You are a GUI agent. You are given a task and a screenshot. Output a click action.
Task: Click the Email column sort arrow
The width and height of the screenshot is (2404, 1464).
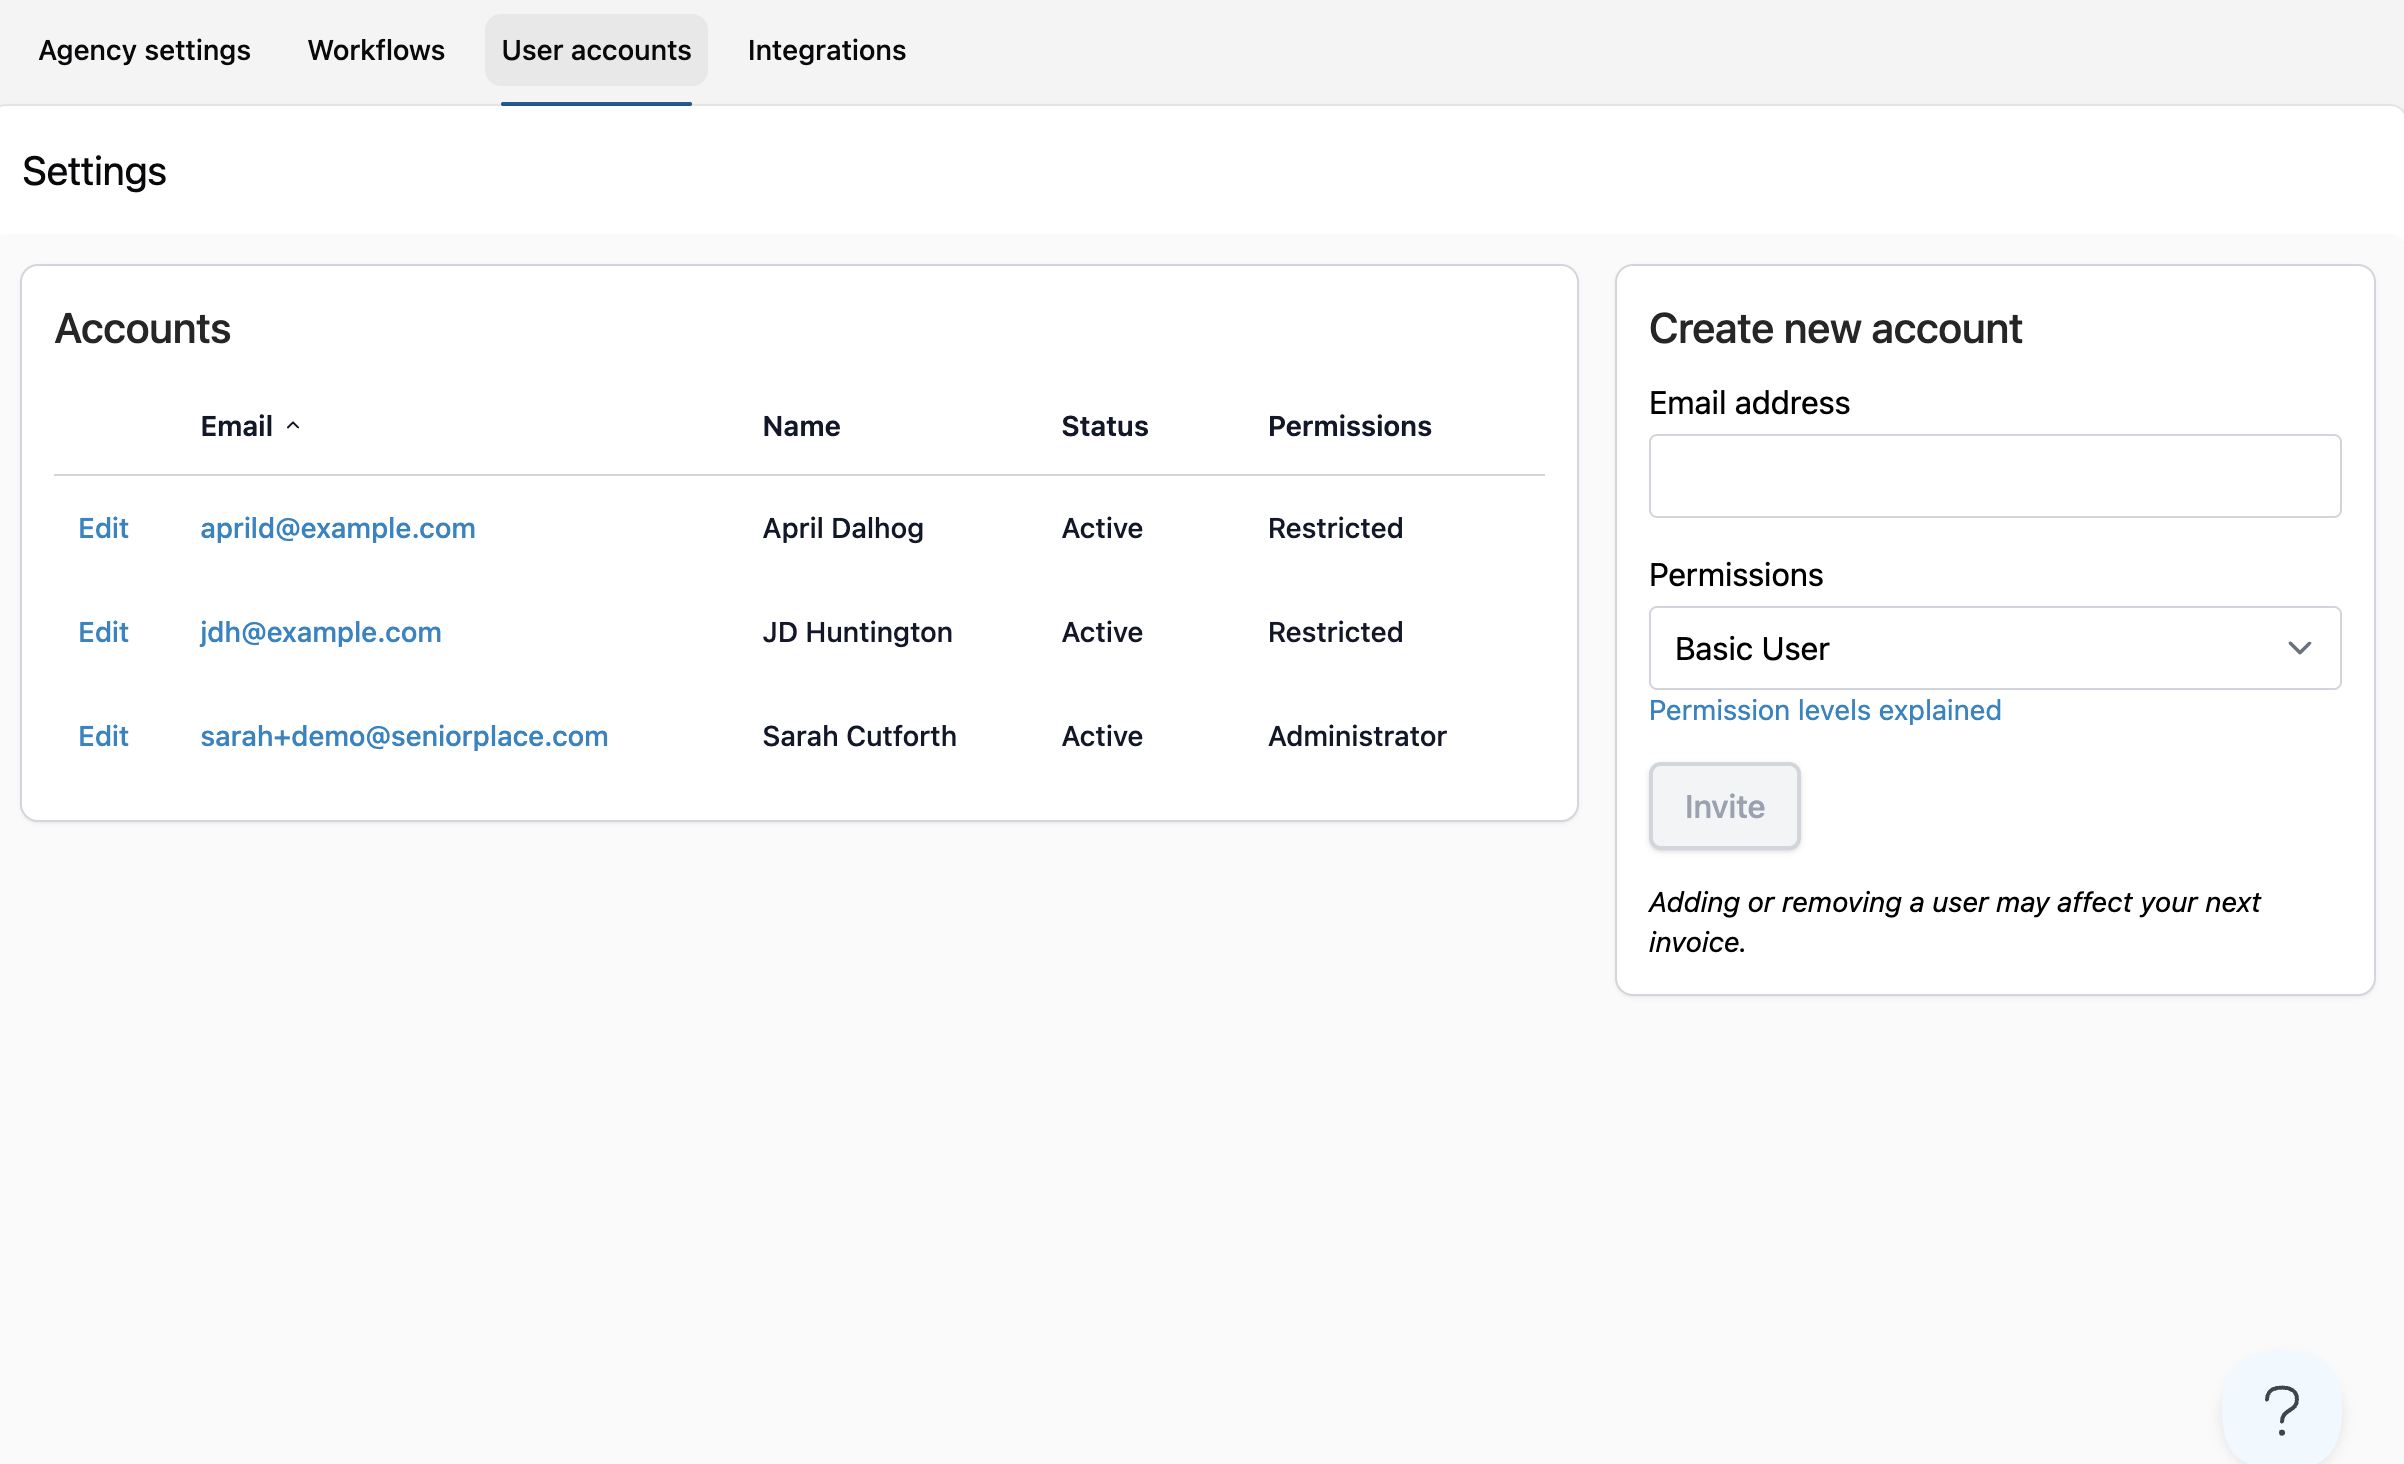tap(293, 426)
